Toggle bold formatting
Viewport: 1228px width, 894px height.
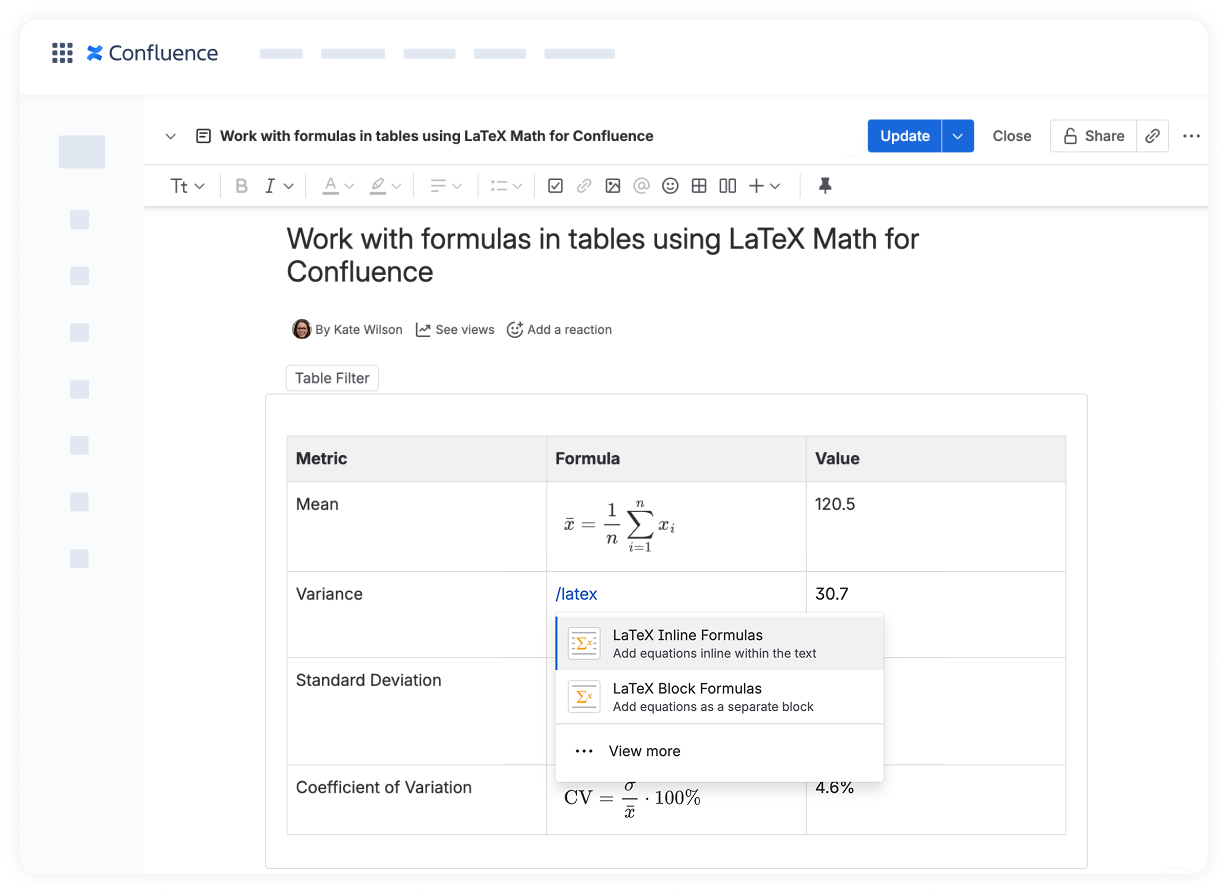click(x=241, y=186)
